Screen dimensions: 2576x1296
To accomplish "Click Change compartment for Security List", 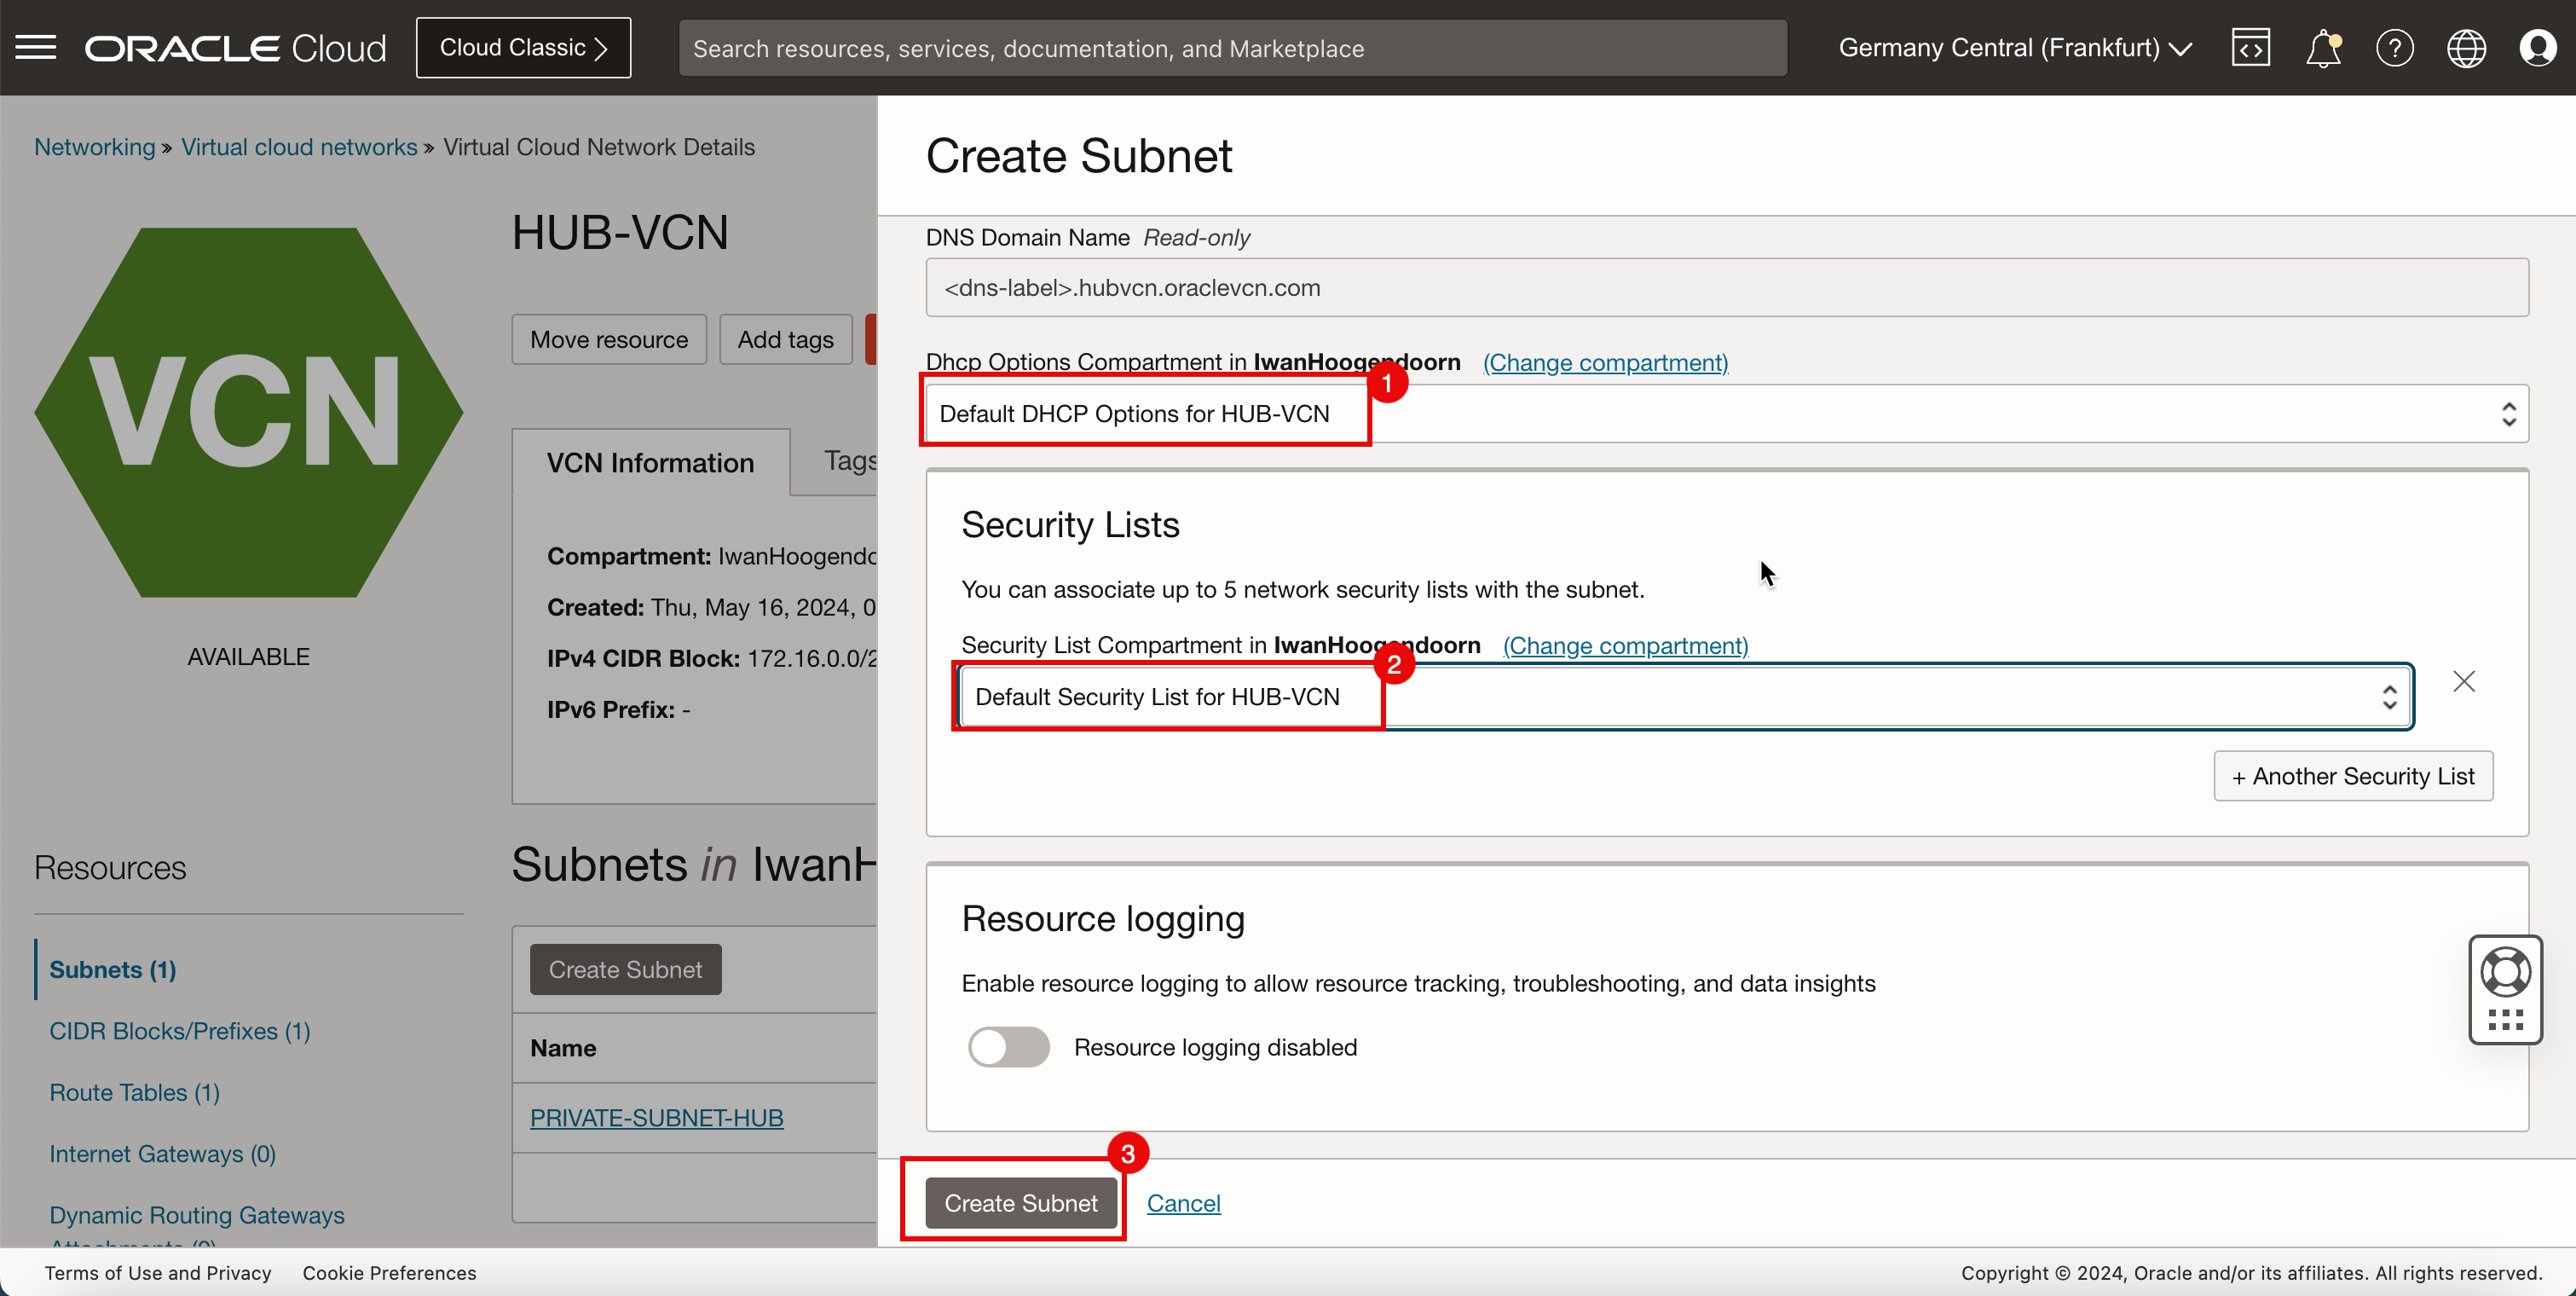I will point(1624,645).
